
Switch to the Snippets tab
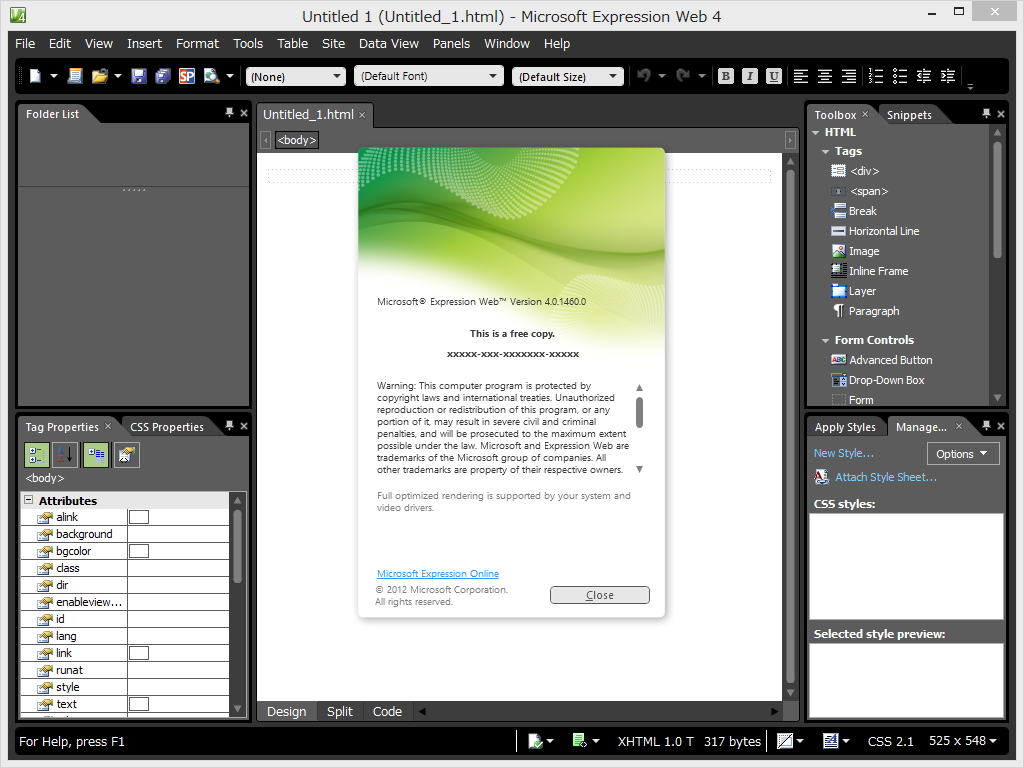click(909, 115)
